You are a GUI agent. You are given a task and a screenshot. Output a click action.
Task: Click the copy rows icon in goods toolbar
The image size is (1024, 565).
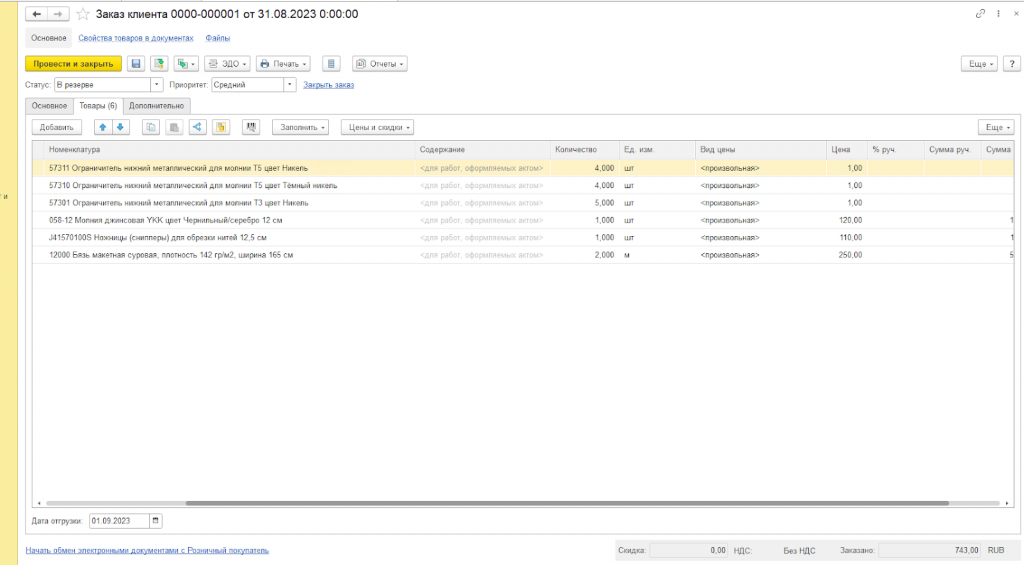(151, 127)
